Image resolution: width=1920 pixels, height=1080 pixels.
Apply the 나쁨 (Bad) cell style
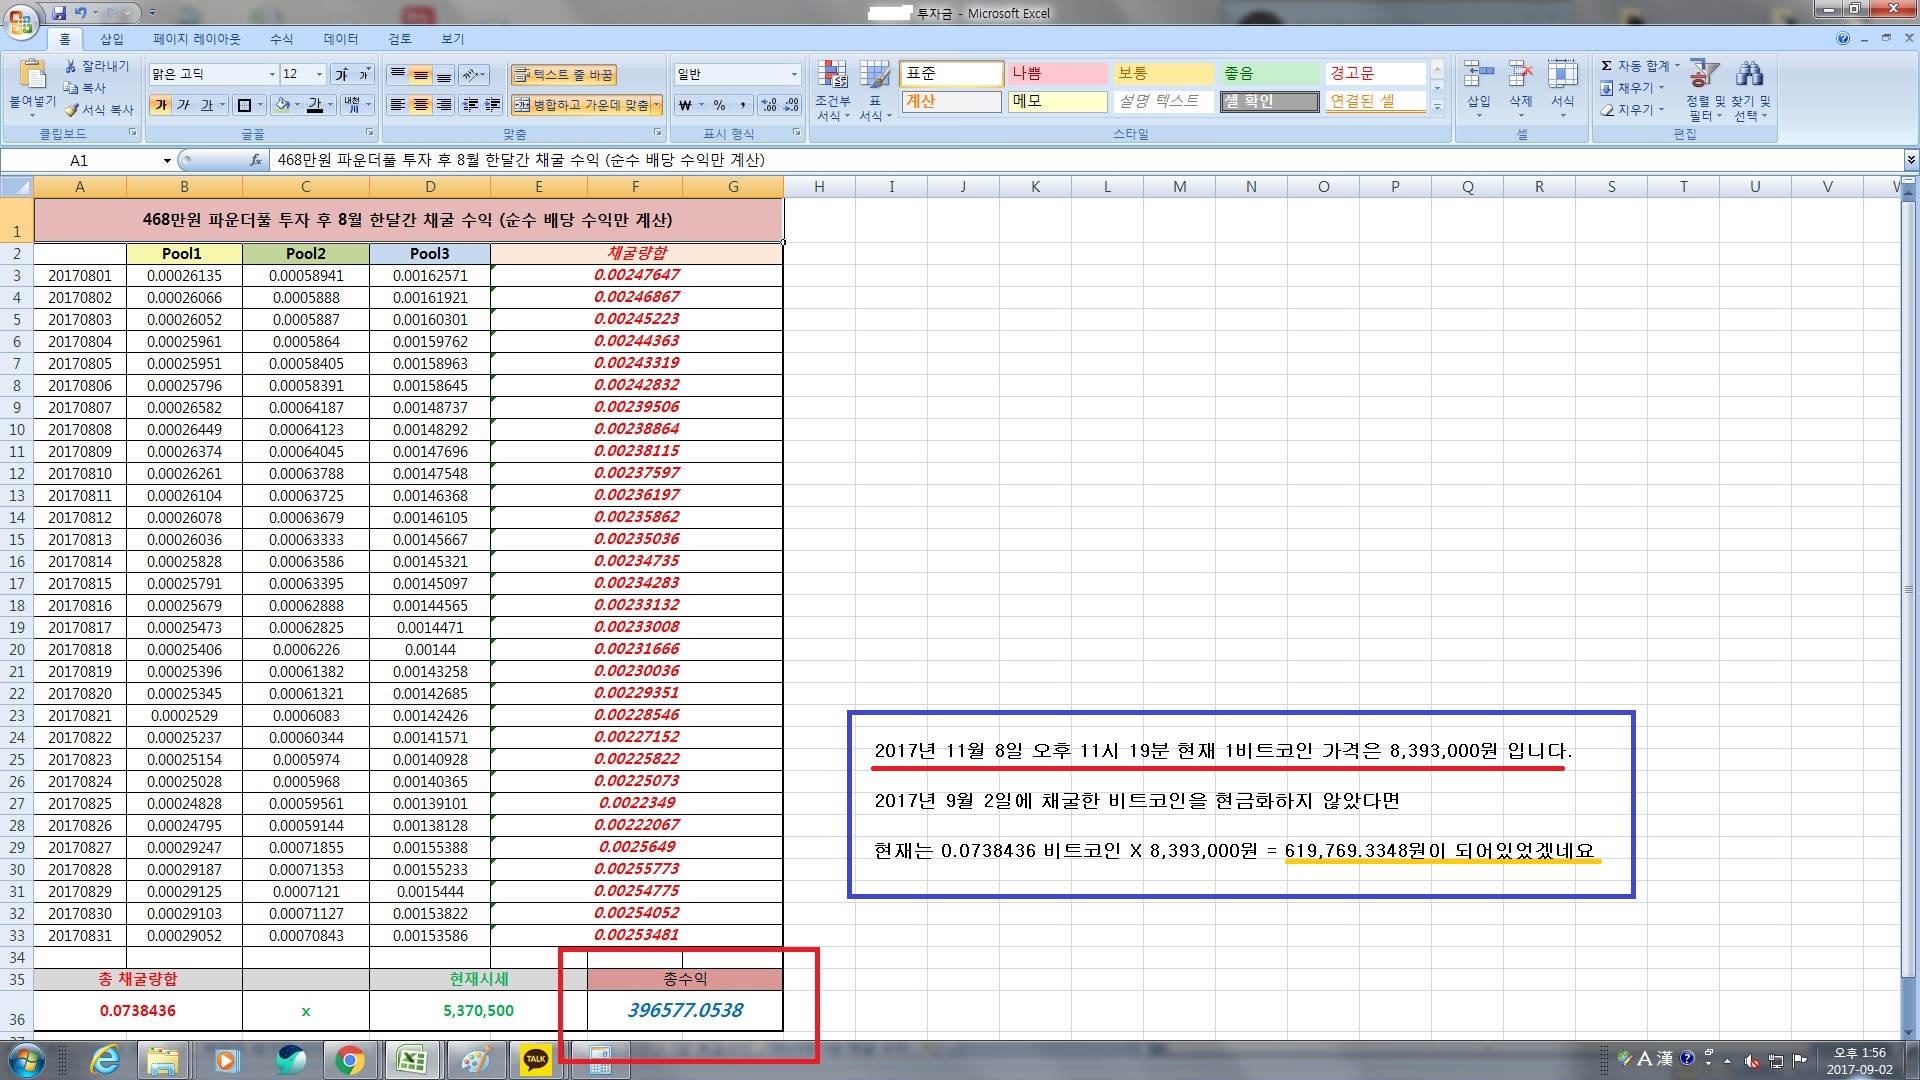[x=1056, y=74]
